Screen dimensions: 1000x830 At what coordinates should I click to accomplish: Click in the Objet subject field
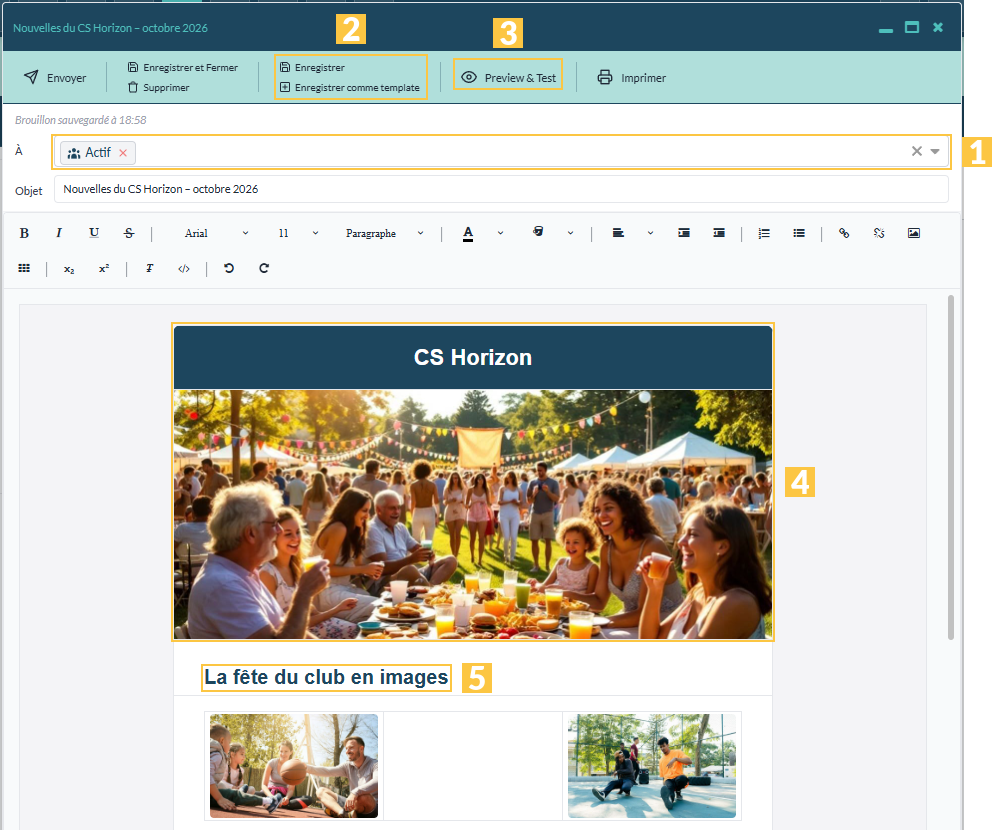[x=501, y=189]
